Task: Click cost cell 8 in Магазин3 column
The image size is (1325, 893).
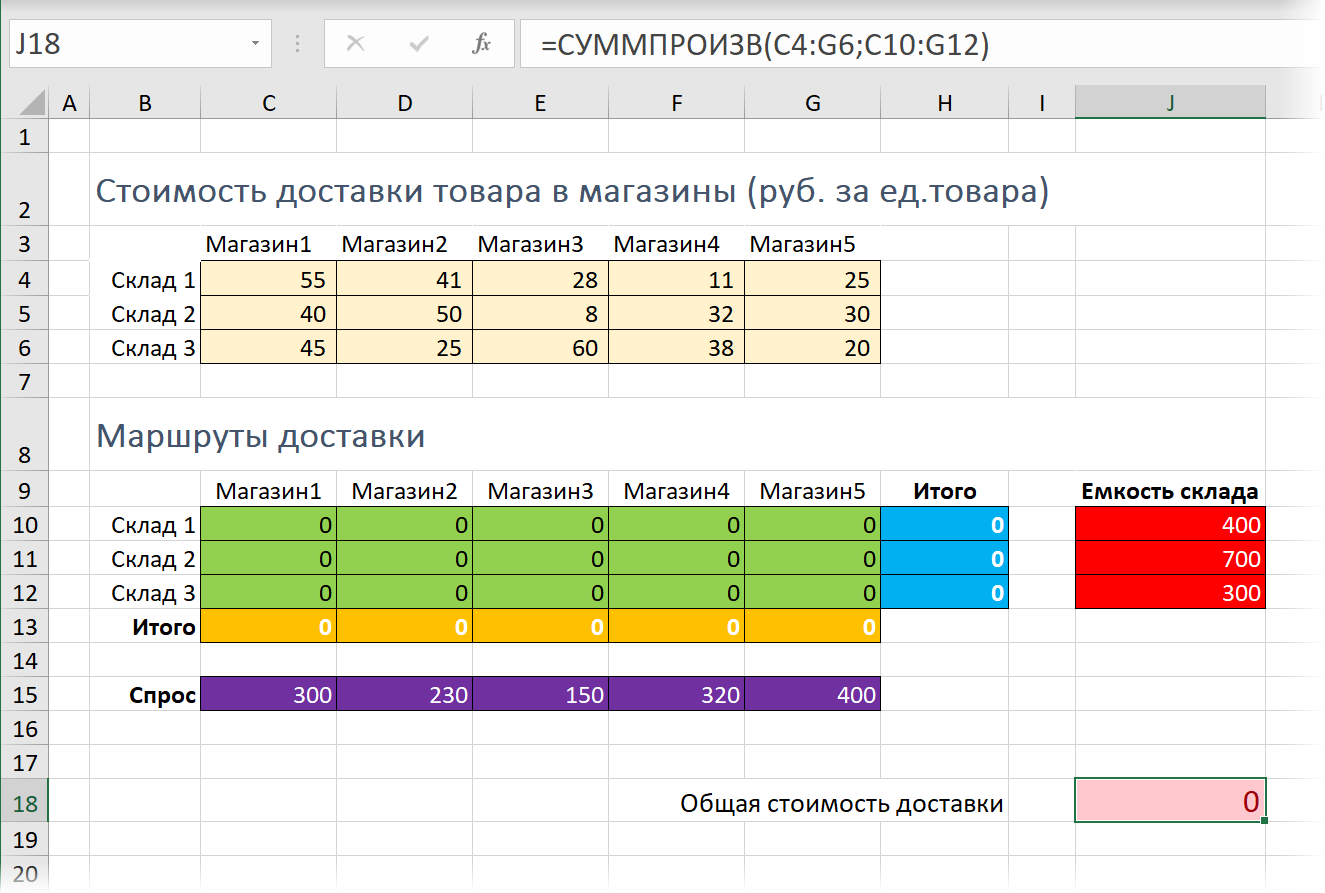Action: click(x=540, y=314)
